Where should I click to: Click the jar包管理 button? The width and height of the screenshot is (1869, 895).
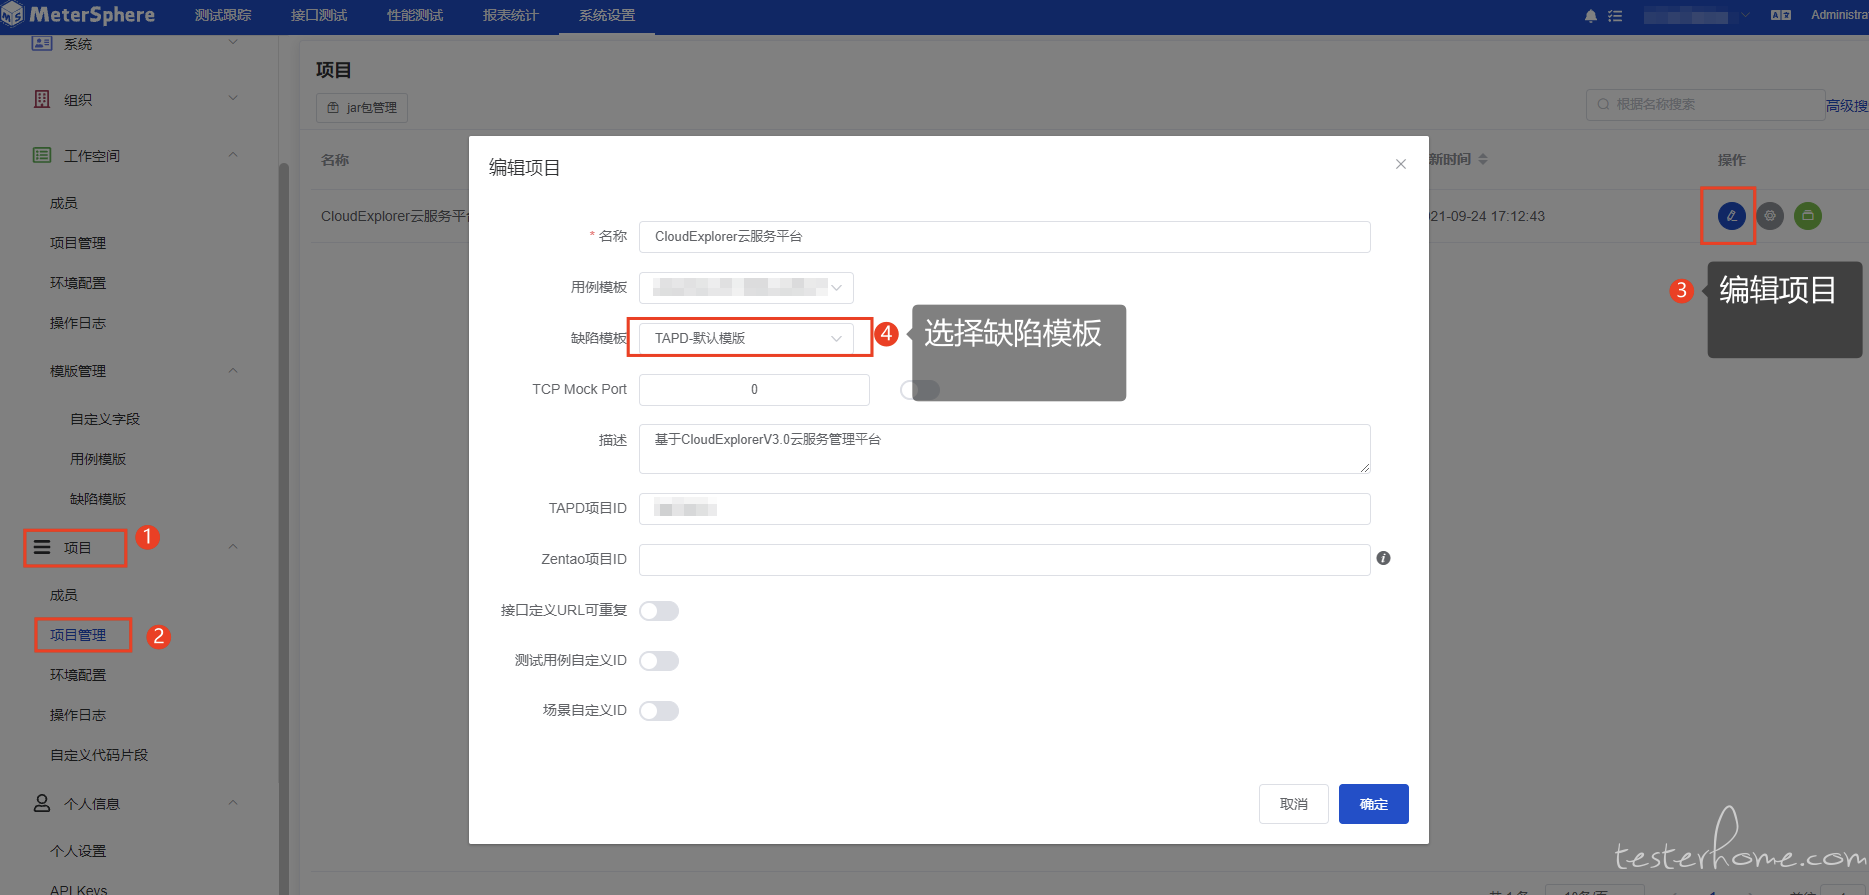coord(362,108)
